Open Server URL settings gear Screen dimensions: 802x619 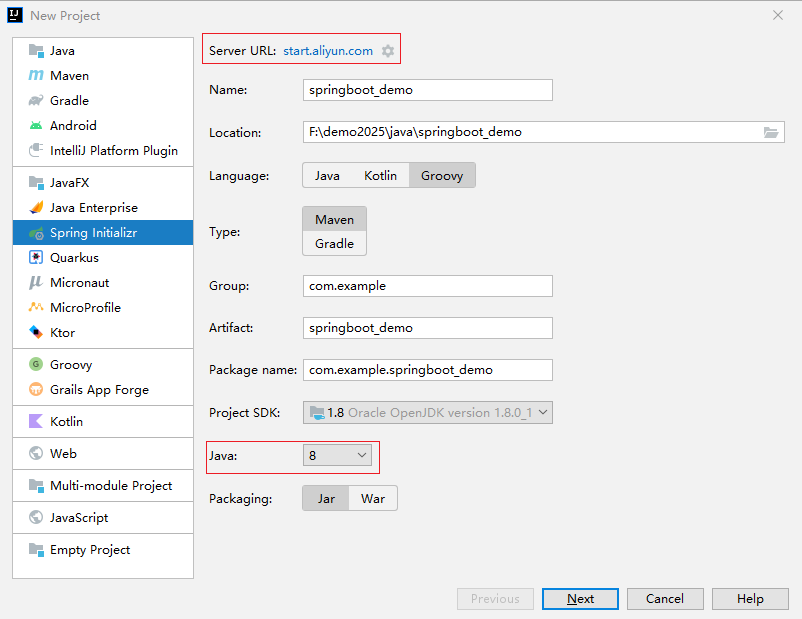coord(388,51)
